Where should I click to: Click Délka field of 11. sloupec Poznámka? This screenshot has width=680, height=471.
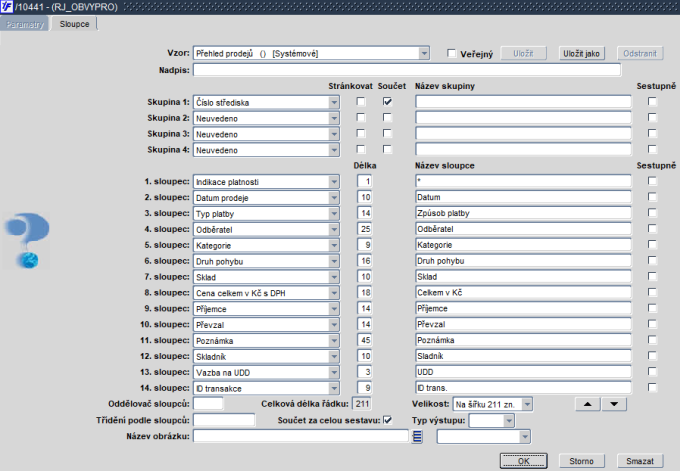(364, 340)
